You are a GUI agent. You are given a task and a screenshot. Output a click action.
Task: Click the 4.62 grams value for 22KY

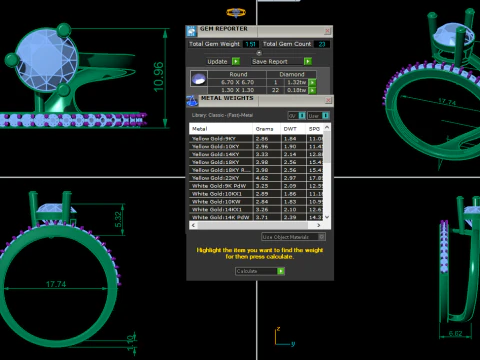click(262, 178)
